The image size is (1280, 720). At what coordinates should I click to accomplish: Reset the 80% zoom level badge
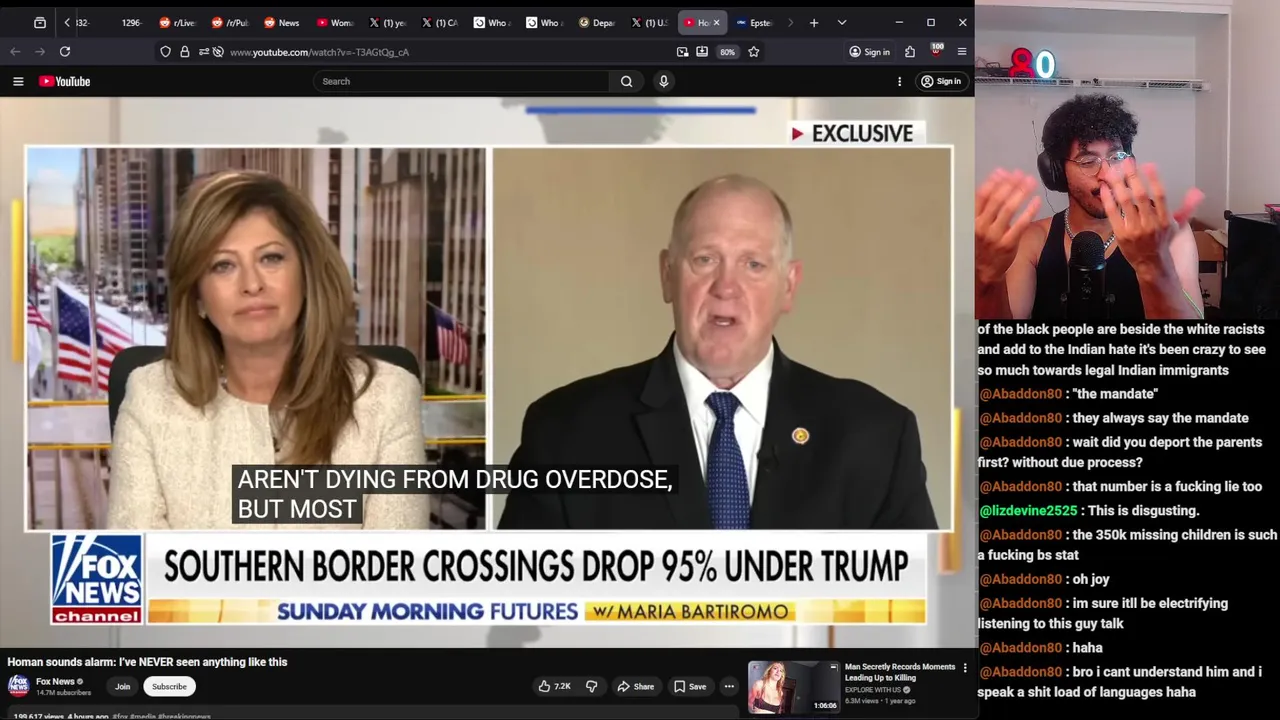727,52
